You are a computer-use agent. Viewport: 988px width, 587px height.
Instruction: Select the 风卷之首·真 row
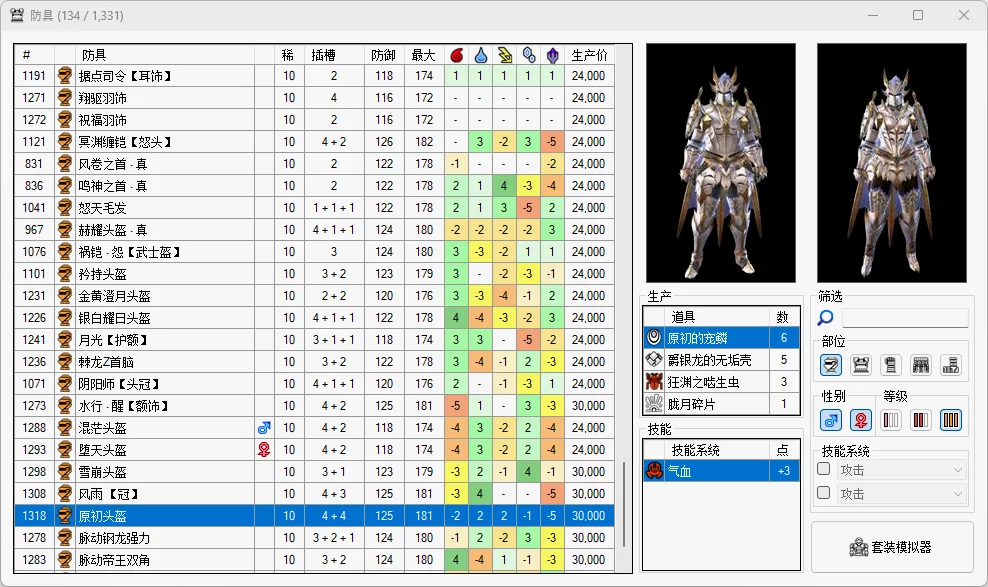click(x=314, y=164)
